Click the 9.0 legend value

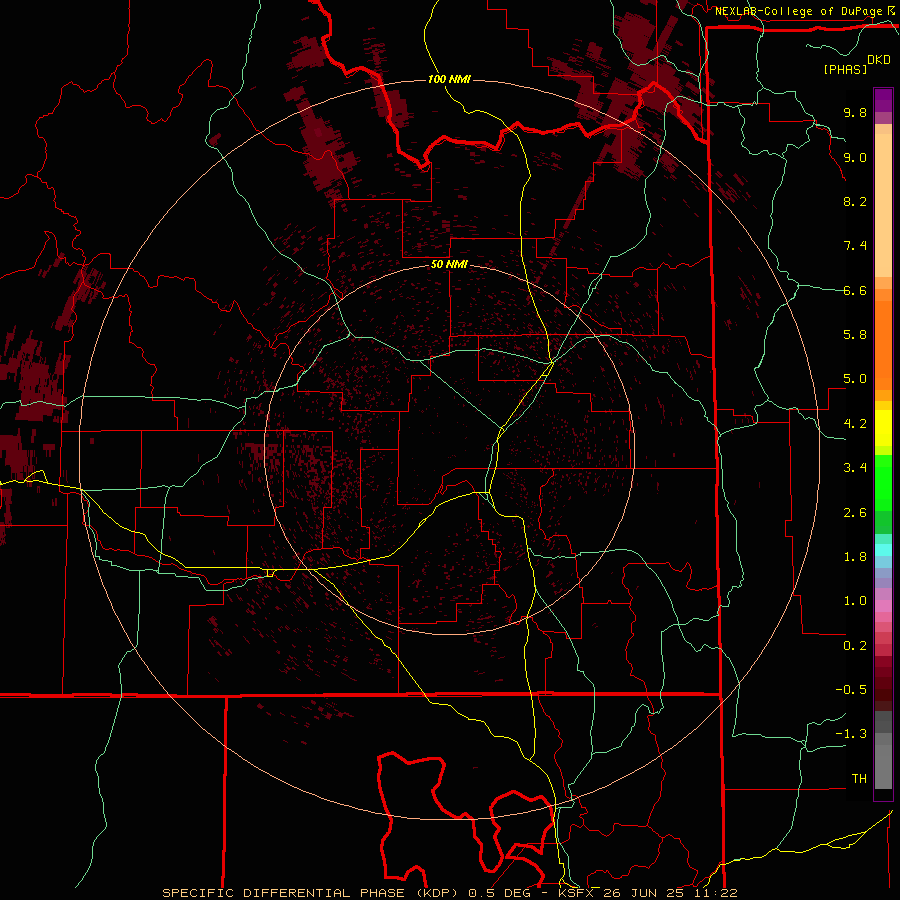855,157
